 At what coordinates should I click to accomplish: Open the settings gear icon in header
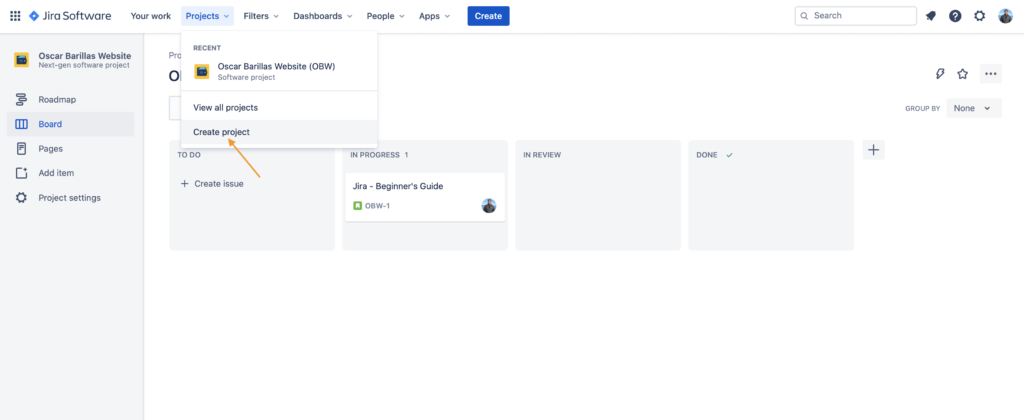click(x=980, y=16)
